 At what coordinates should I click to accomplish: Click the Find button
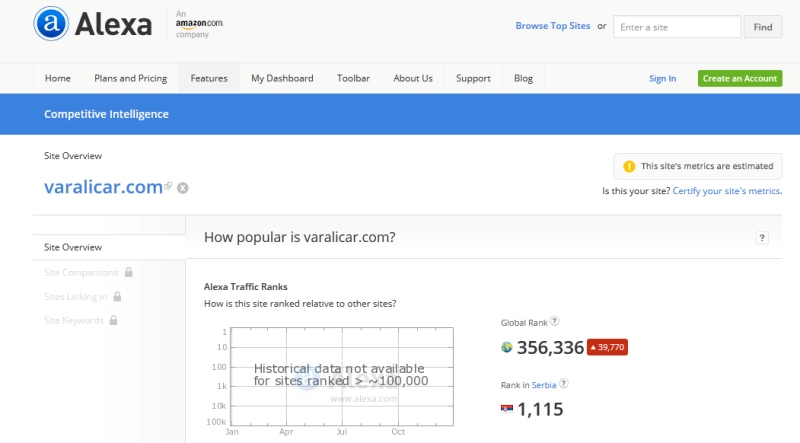[763, 27]
